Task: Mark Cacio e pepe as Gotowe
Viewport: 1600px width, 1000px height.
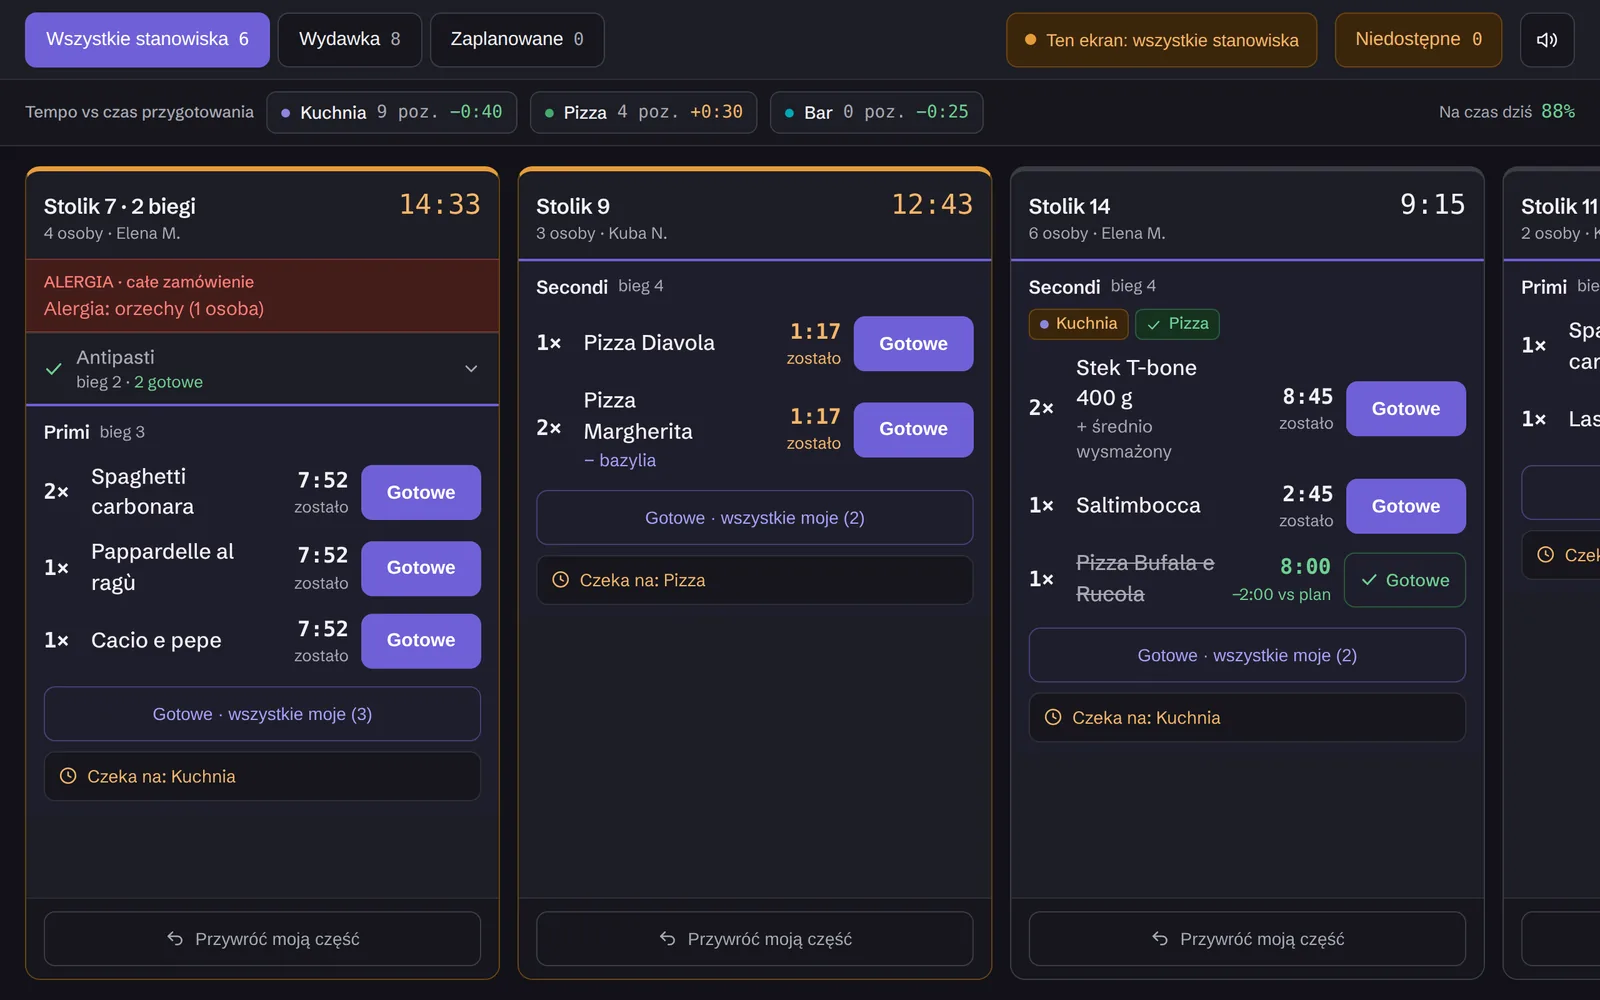Action: pos(421,641)
